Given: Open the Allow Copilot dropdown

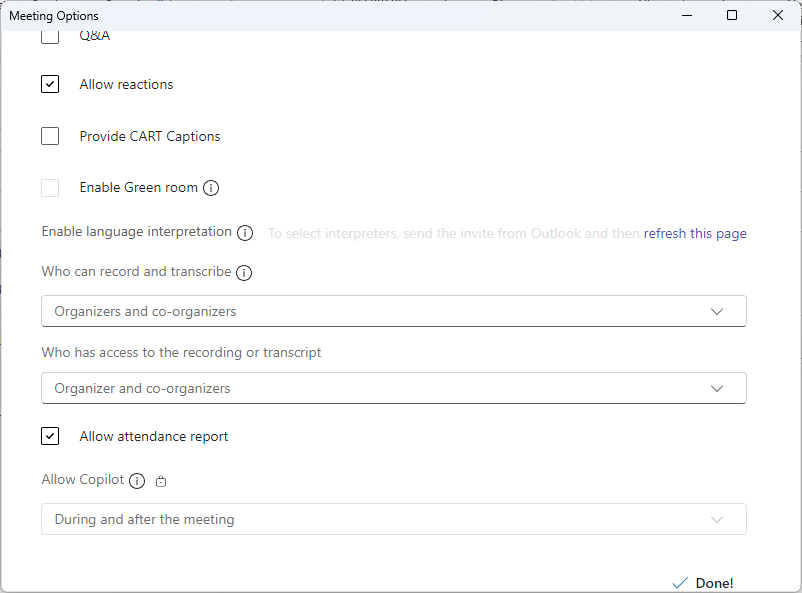Looking at the screenshot, I should coord(394,519).
